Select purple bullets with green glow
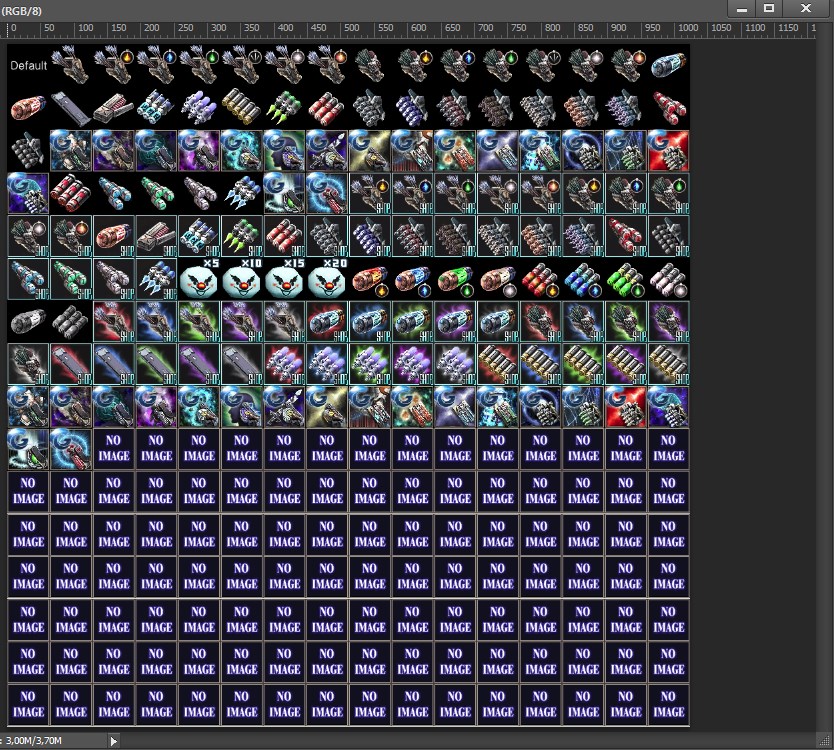The height and width of the screenshot is (750, 834). click(x=370, y=364)
